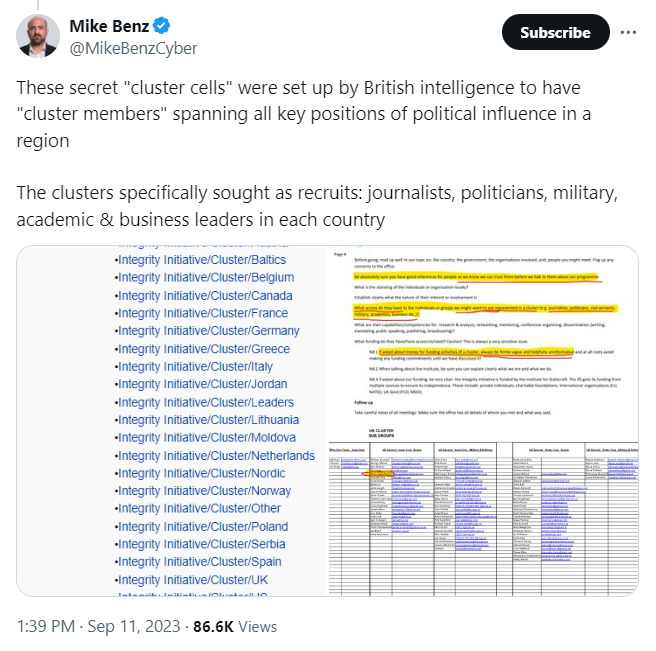Open the Integrity Initiative/Cluster/Baltics link
656x651 pixels.
click(x=201, y=260)
